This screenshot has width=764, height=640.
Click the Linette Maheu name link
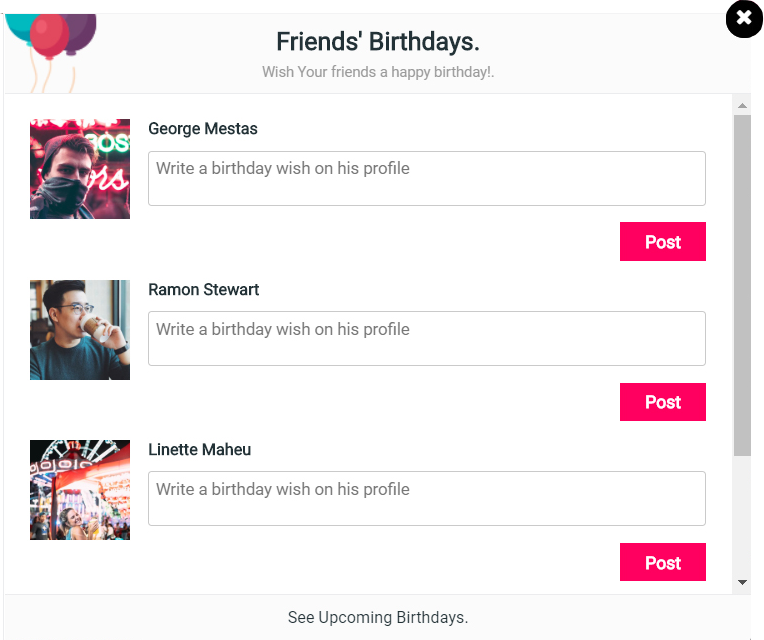200,450
